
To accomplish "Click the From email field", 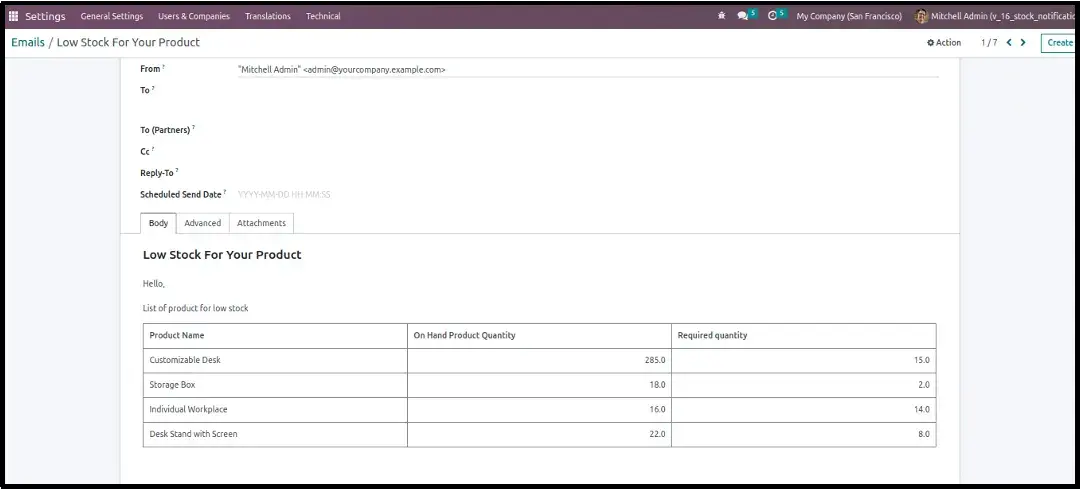I will click(x=588, y=70).
